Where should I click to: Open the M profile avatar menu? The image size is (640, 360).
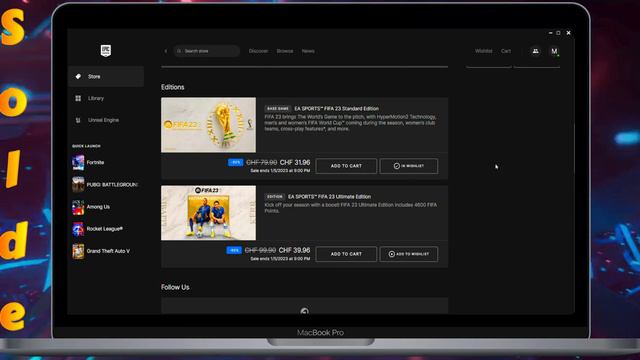pyautogui.click(x=554, y=51)
